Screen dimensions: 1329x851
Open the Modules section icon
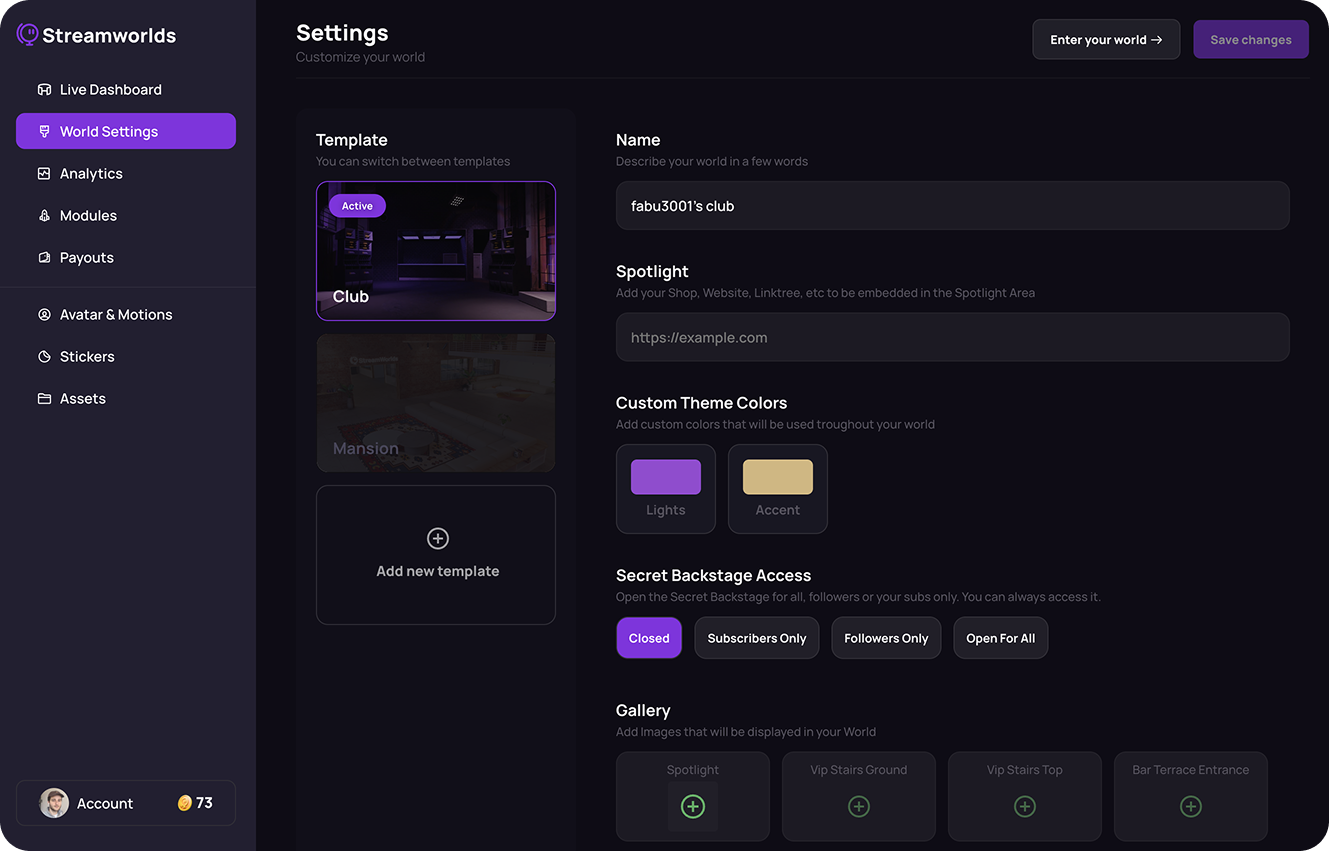click(44, 215)
